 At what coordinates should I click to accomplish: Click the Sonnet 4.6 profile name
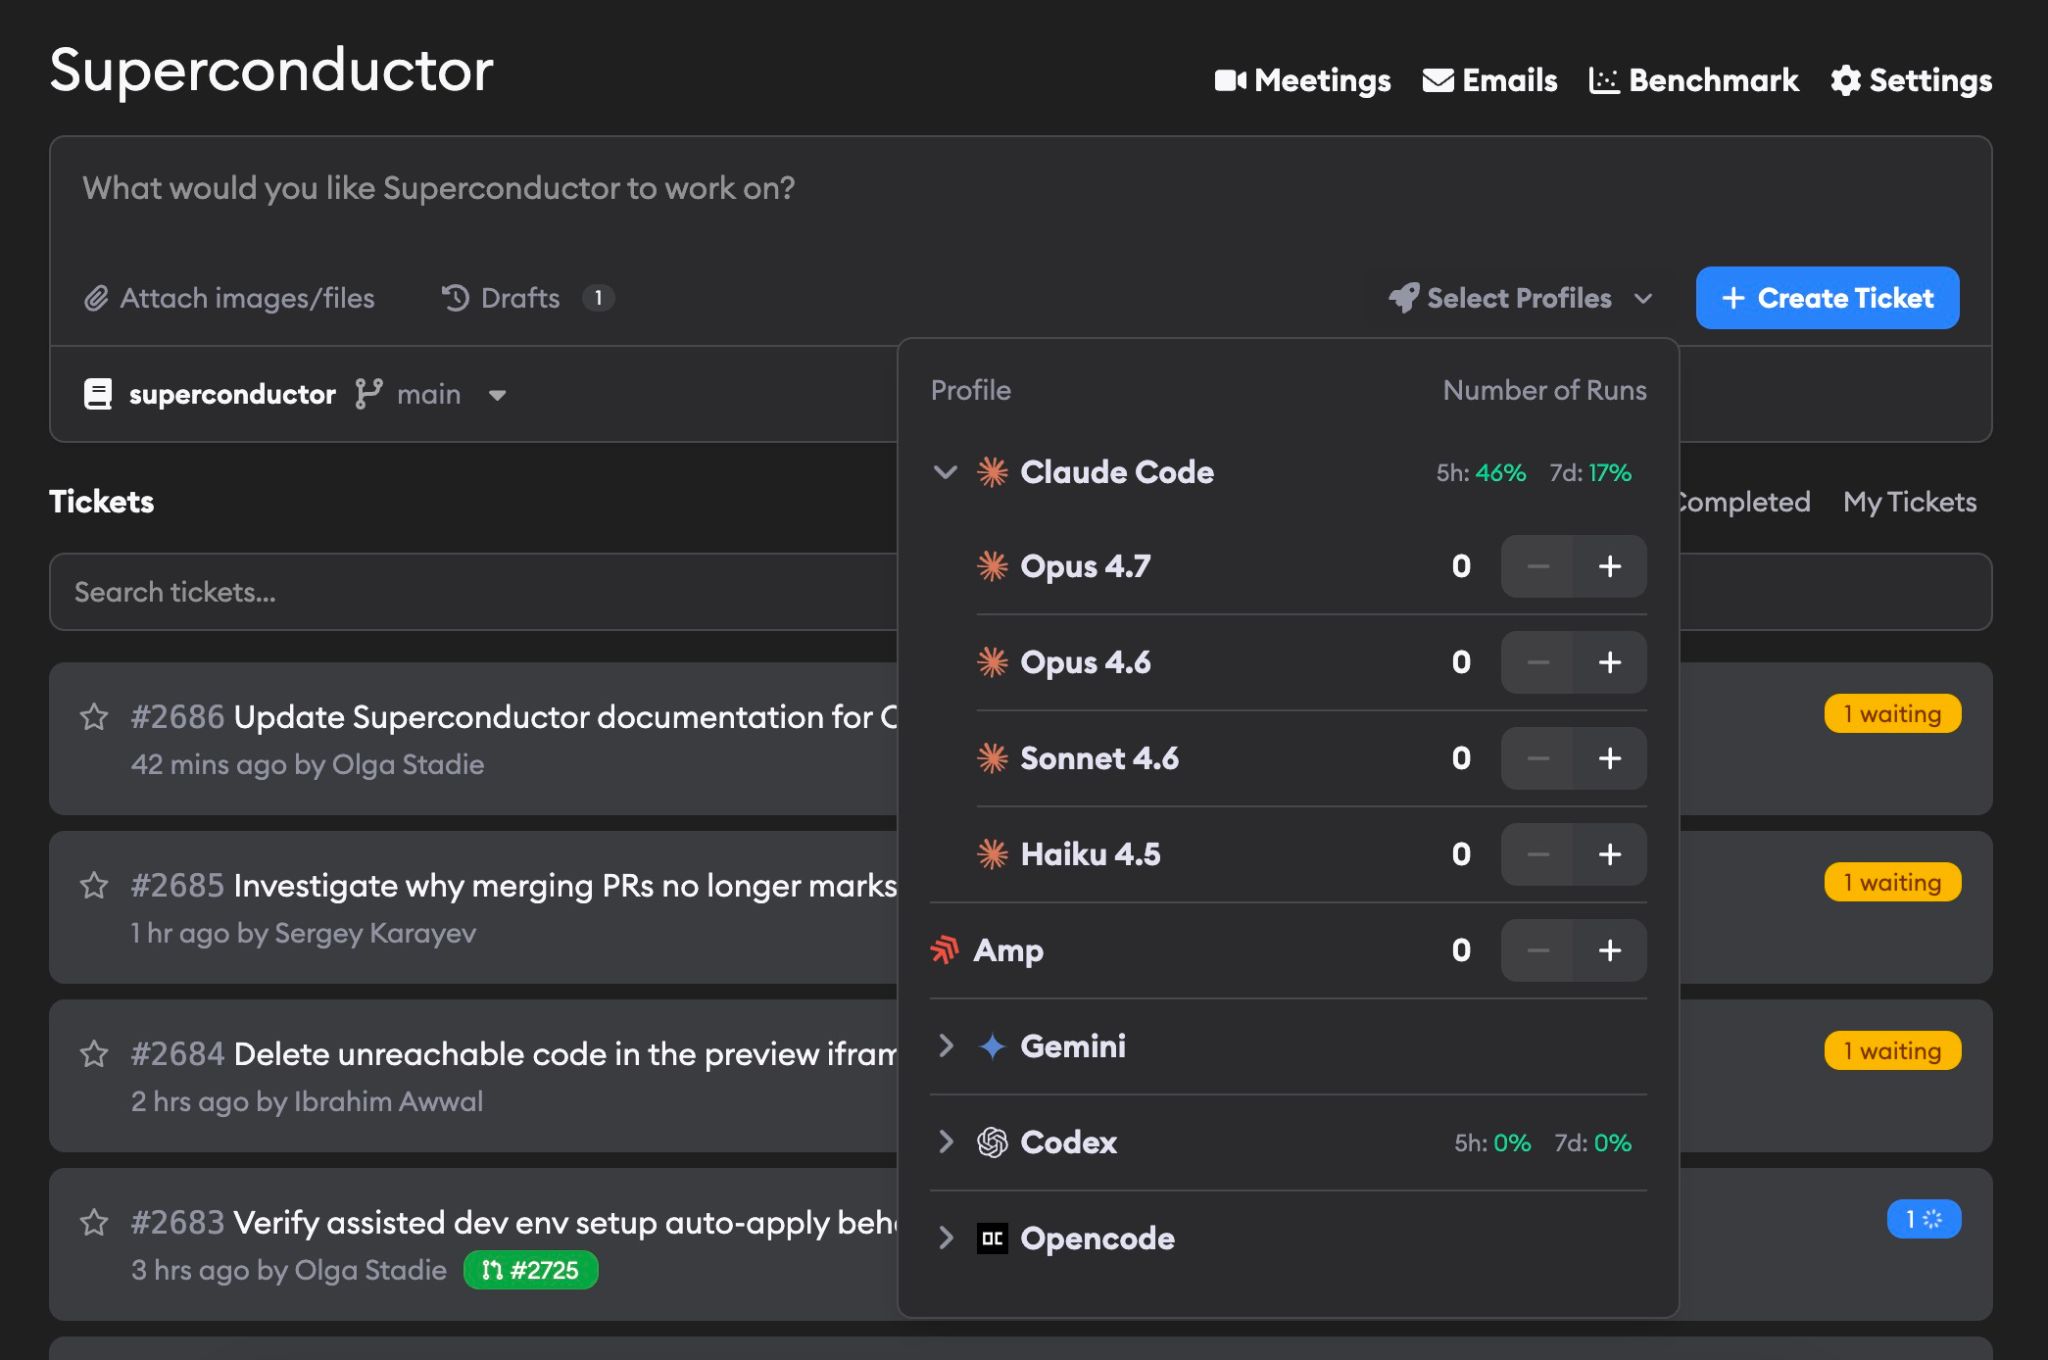tap(1099, 758)
